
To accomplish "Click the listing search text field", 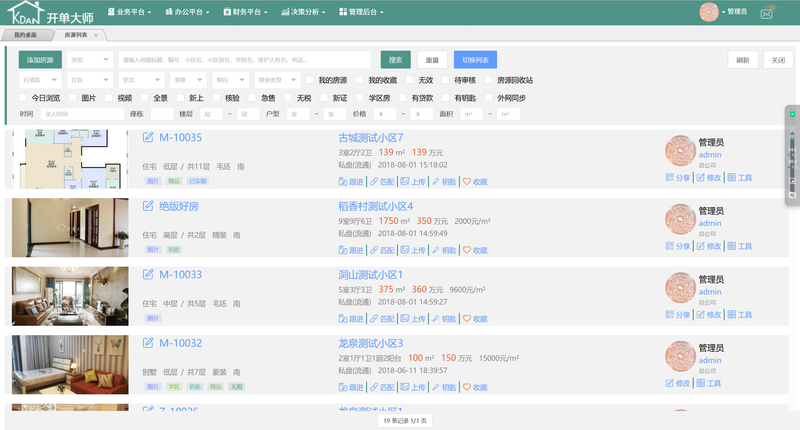I will (x=245, y=60).
